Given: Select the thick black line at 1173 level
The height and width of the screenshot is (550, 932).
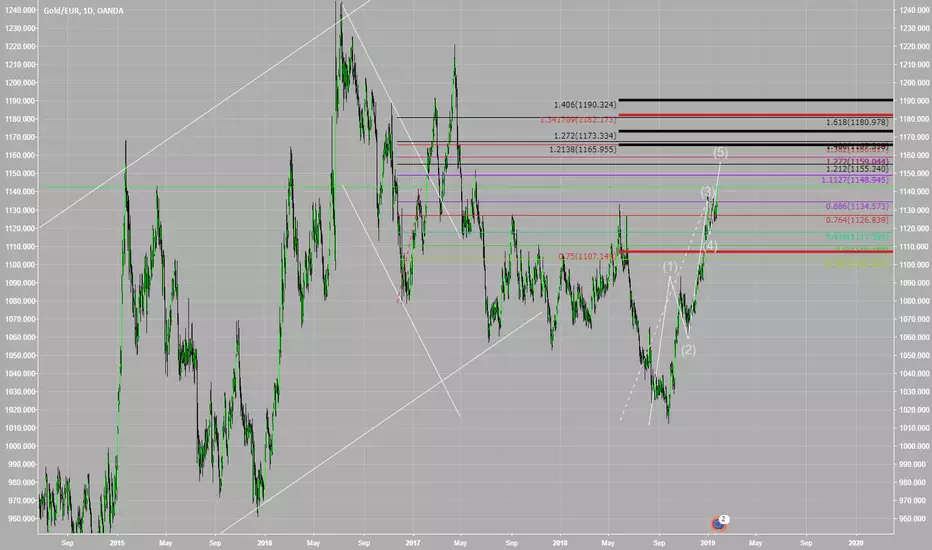Looking at the screenshot, I should [x=755, y=131].
